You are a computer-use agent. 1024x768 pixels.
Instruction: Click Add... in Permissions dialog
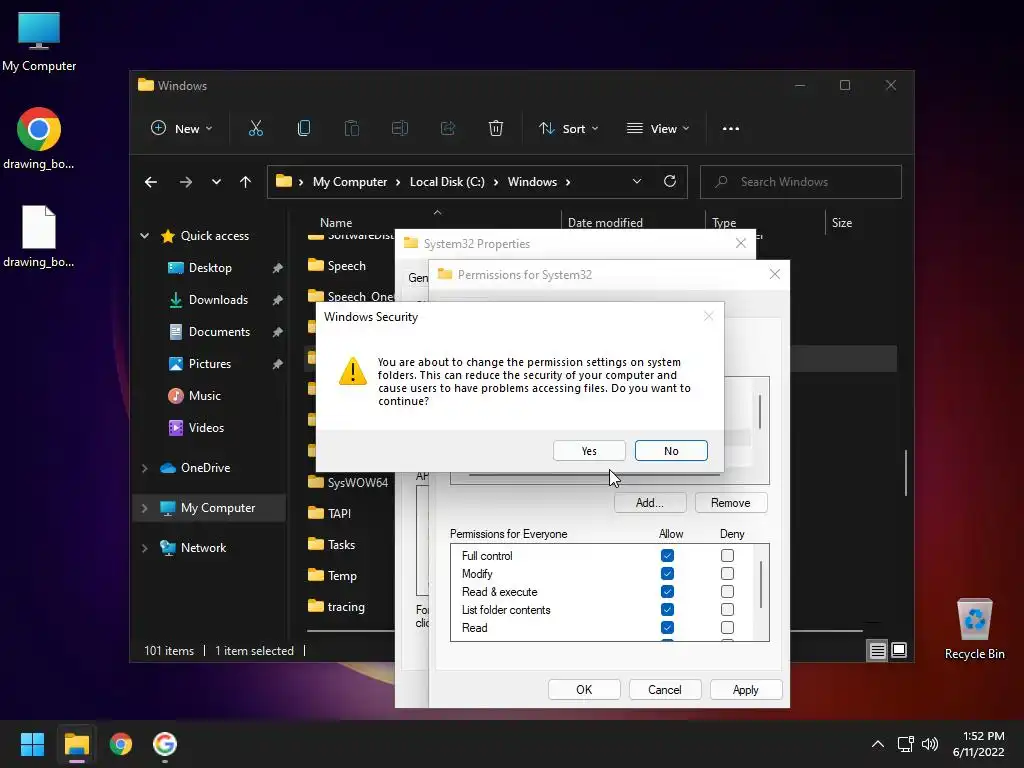pos(650,503)
